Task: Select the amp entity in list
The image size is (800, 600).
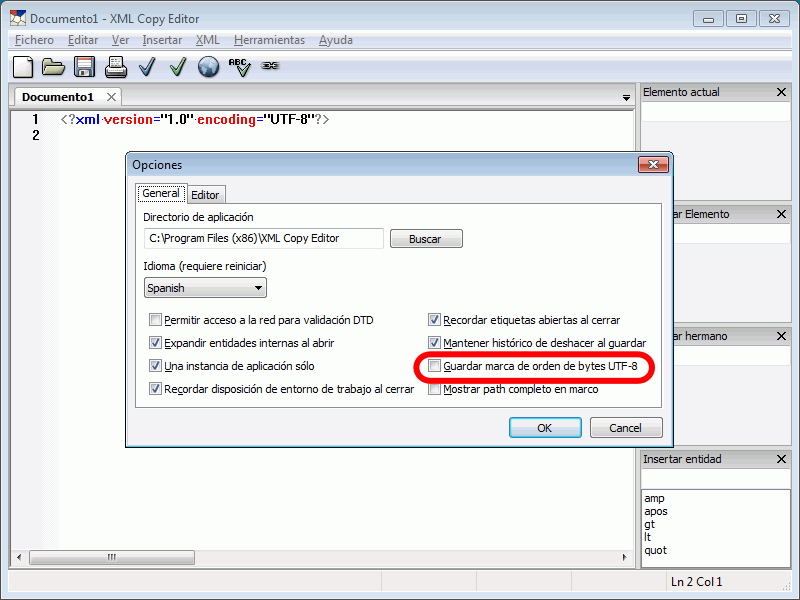Action: point(654,498)
